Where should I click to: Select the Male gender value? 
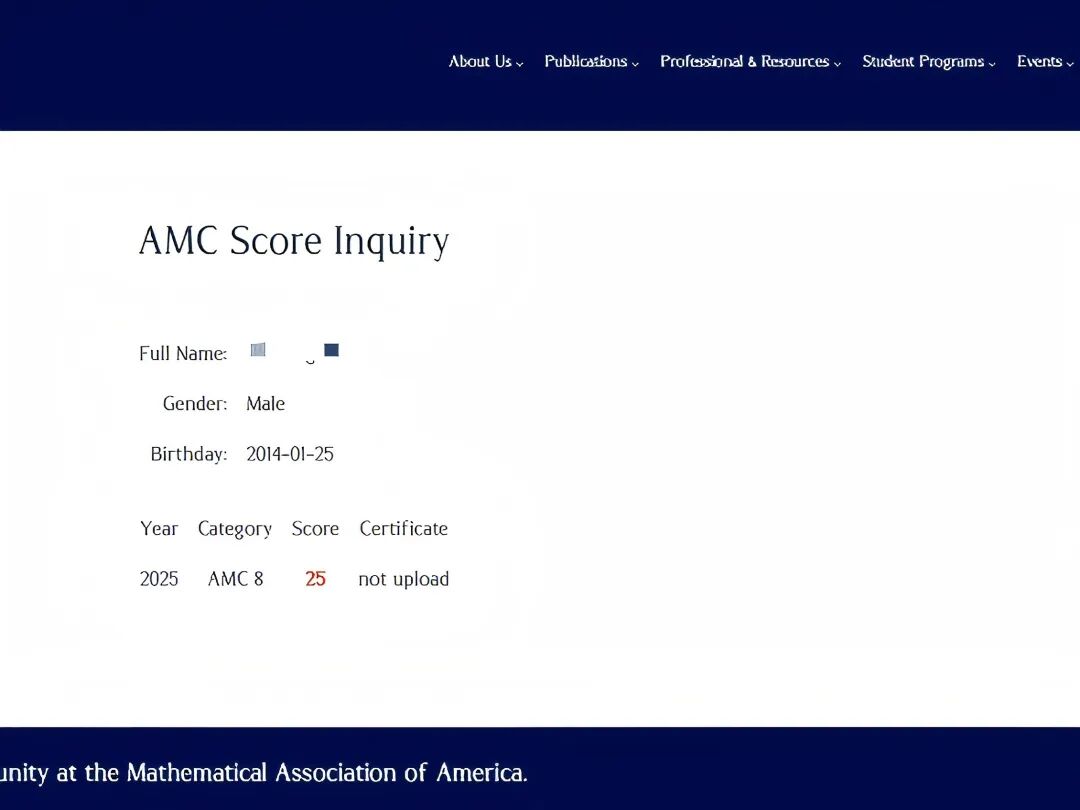(x=265, y=404)
